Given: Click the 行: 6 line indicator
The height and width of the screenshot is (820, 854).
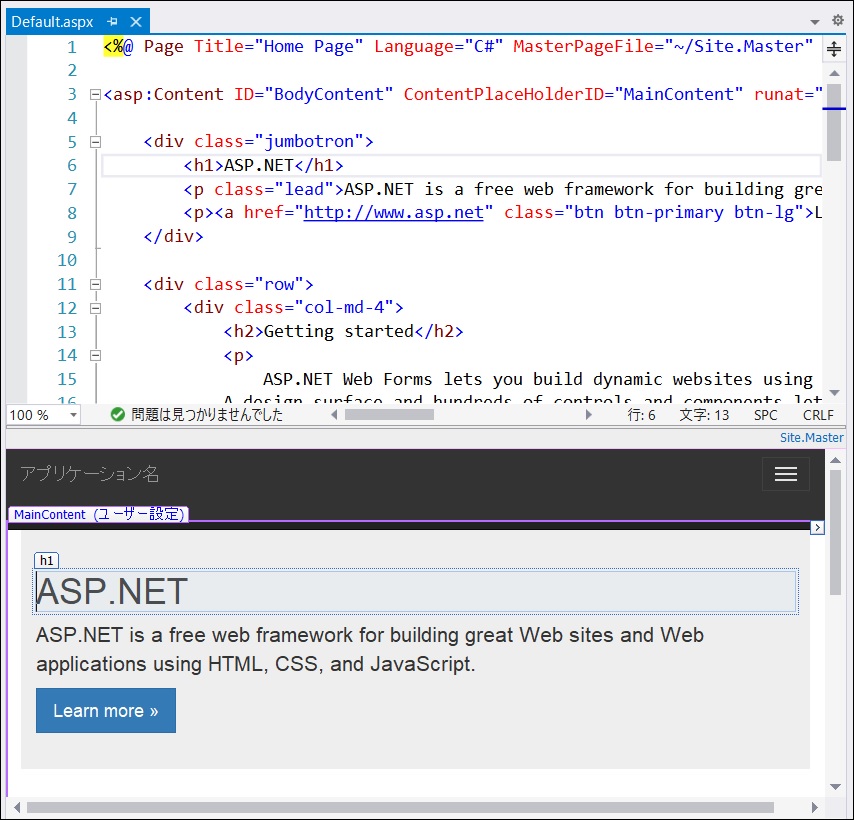Looking at the screenshot, I should (x=641, y=415).
